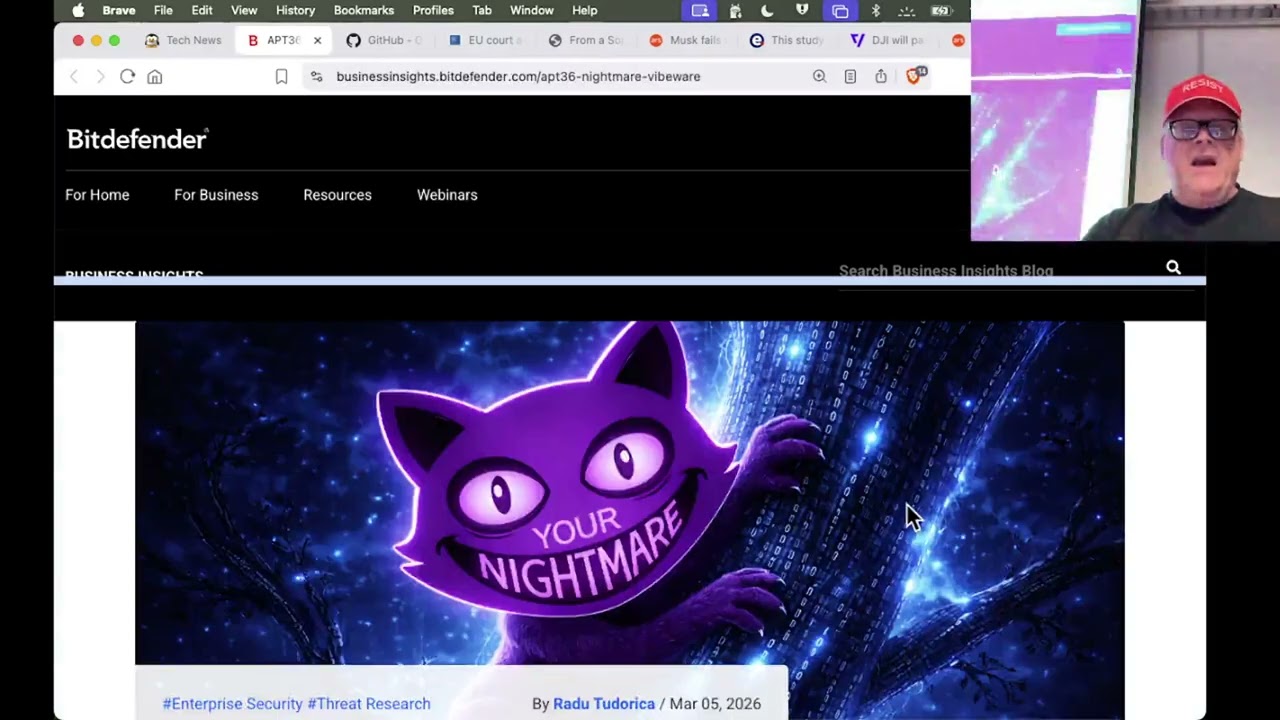Open the Resources navigation link
Image resolution: width=1280 pixels, height=720 pixels.
(337, 195)
